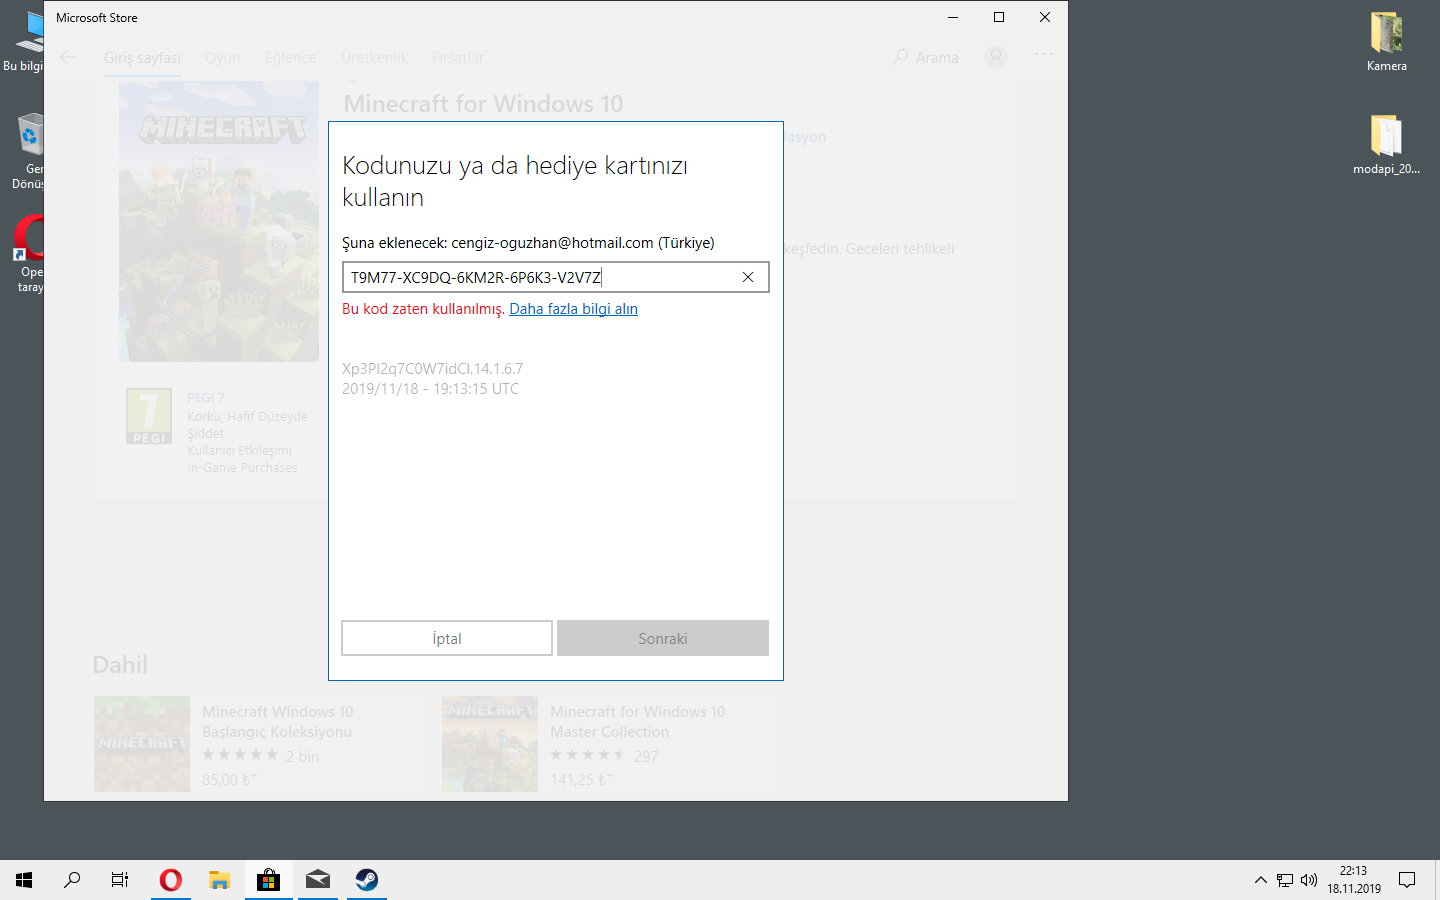Show hidden tray icons chevron
This screenshot has height=900, width=1440.
pyautogui.click(x=1260, y=880)
